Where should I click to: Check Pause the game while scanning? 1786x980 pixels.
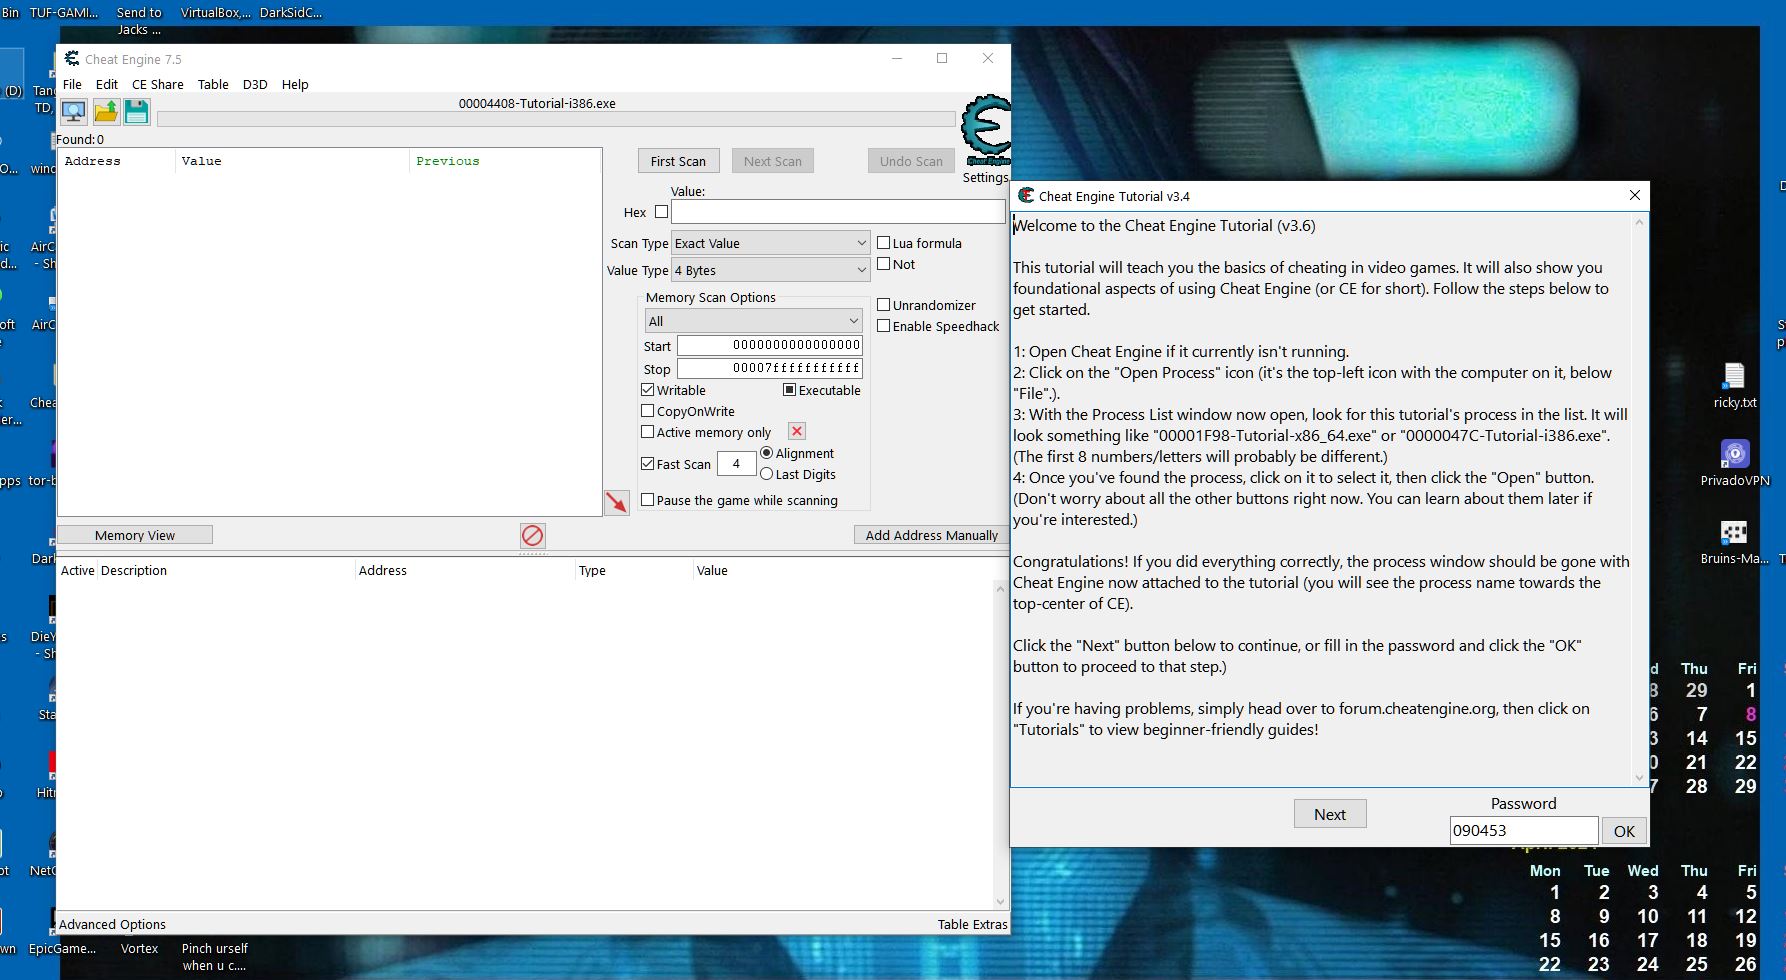[648, 500]
